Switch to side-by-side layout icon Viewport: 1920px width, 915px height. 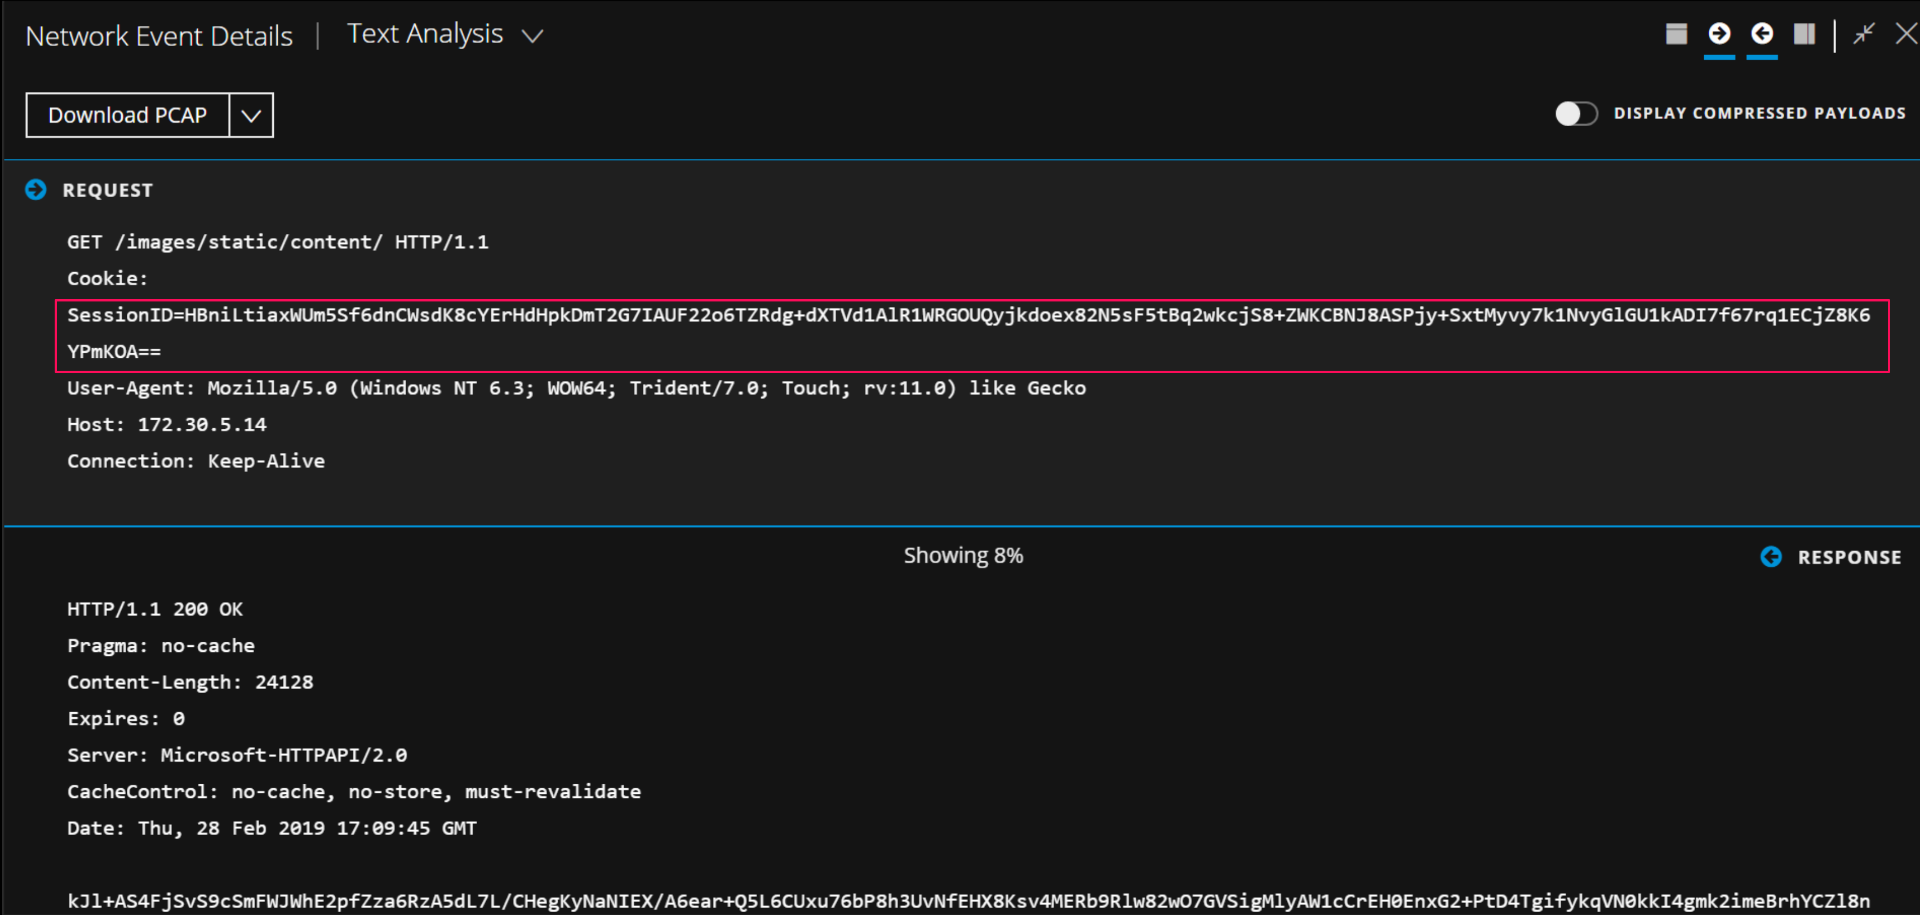pos(1804,34)
